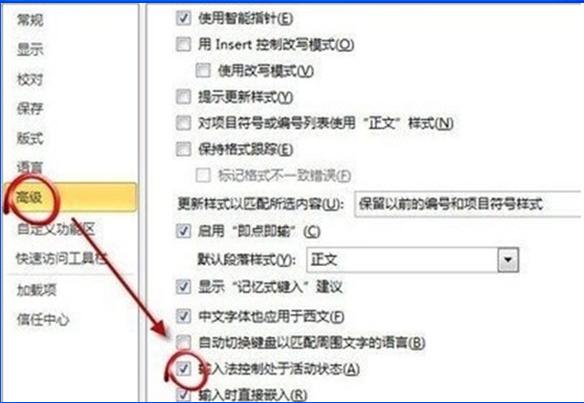Screen dimensions: 584x403
Task: Open the 显示 options category
Action: click(x=30, y=50)
